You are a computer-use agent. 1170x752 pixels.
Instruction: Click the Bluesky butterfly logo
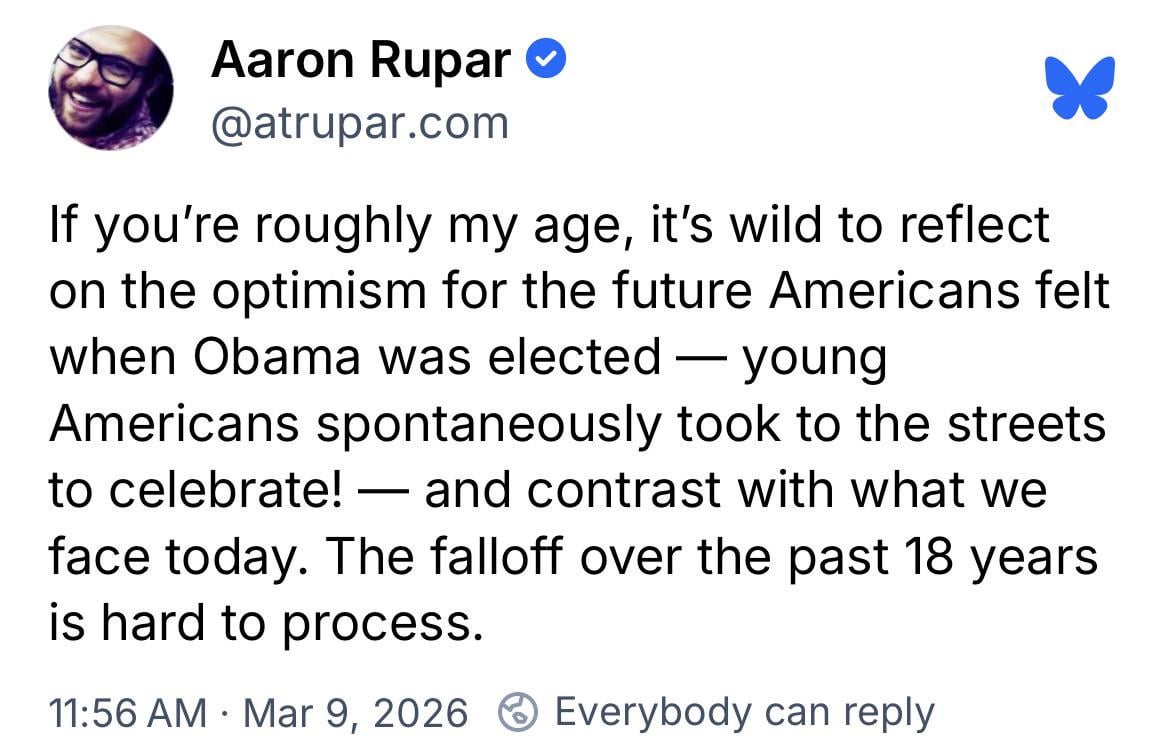[1079, 88]
